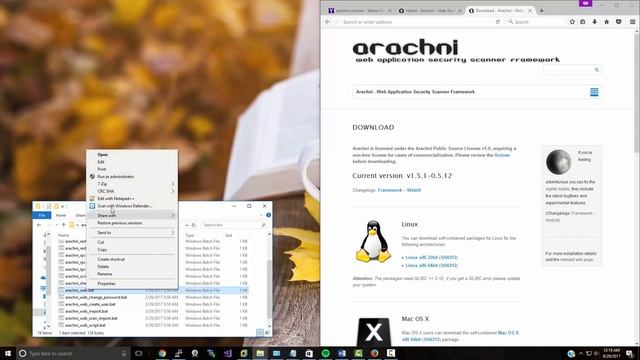Open Properties from the context menu
640x360 pixels.
pos(106,284)
